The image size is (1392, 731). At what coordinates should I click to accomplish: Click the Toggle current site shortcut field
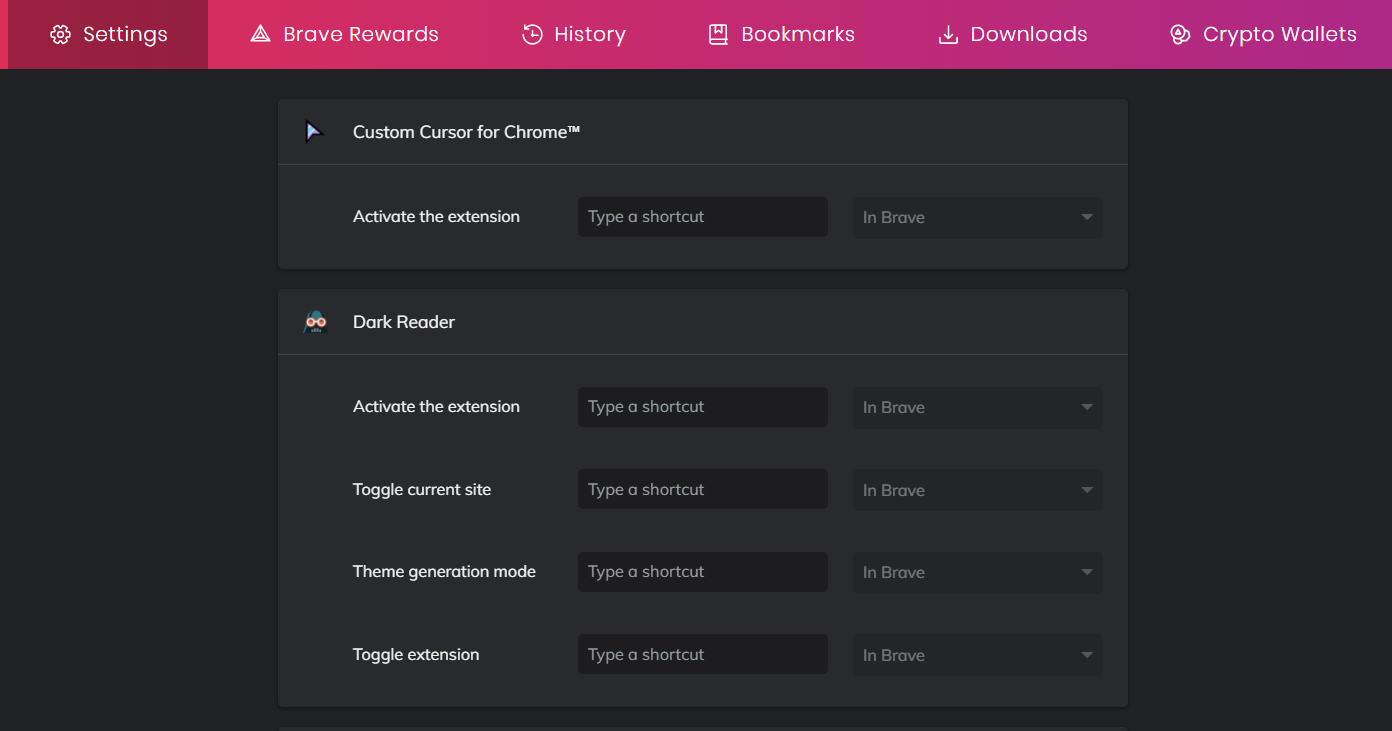coord(703,489)
